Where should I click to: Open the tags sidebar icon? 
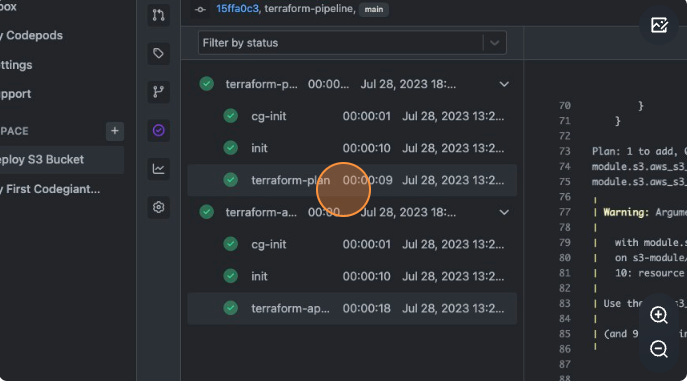pyautogui.click(x=159, y=53)
